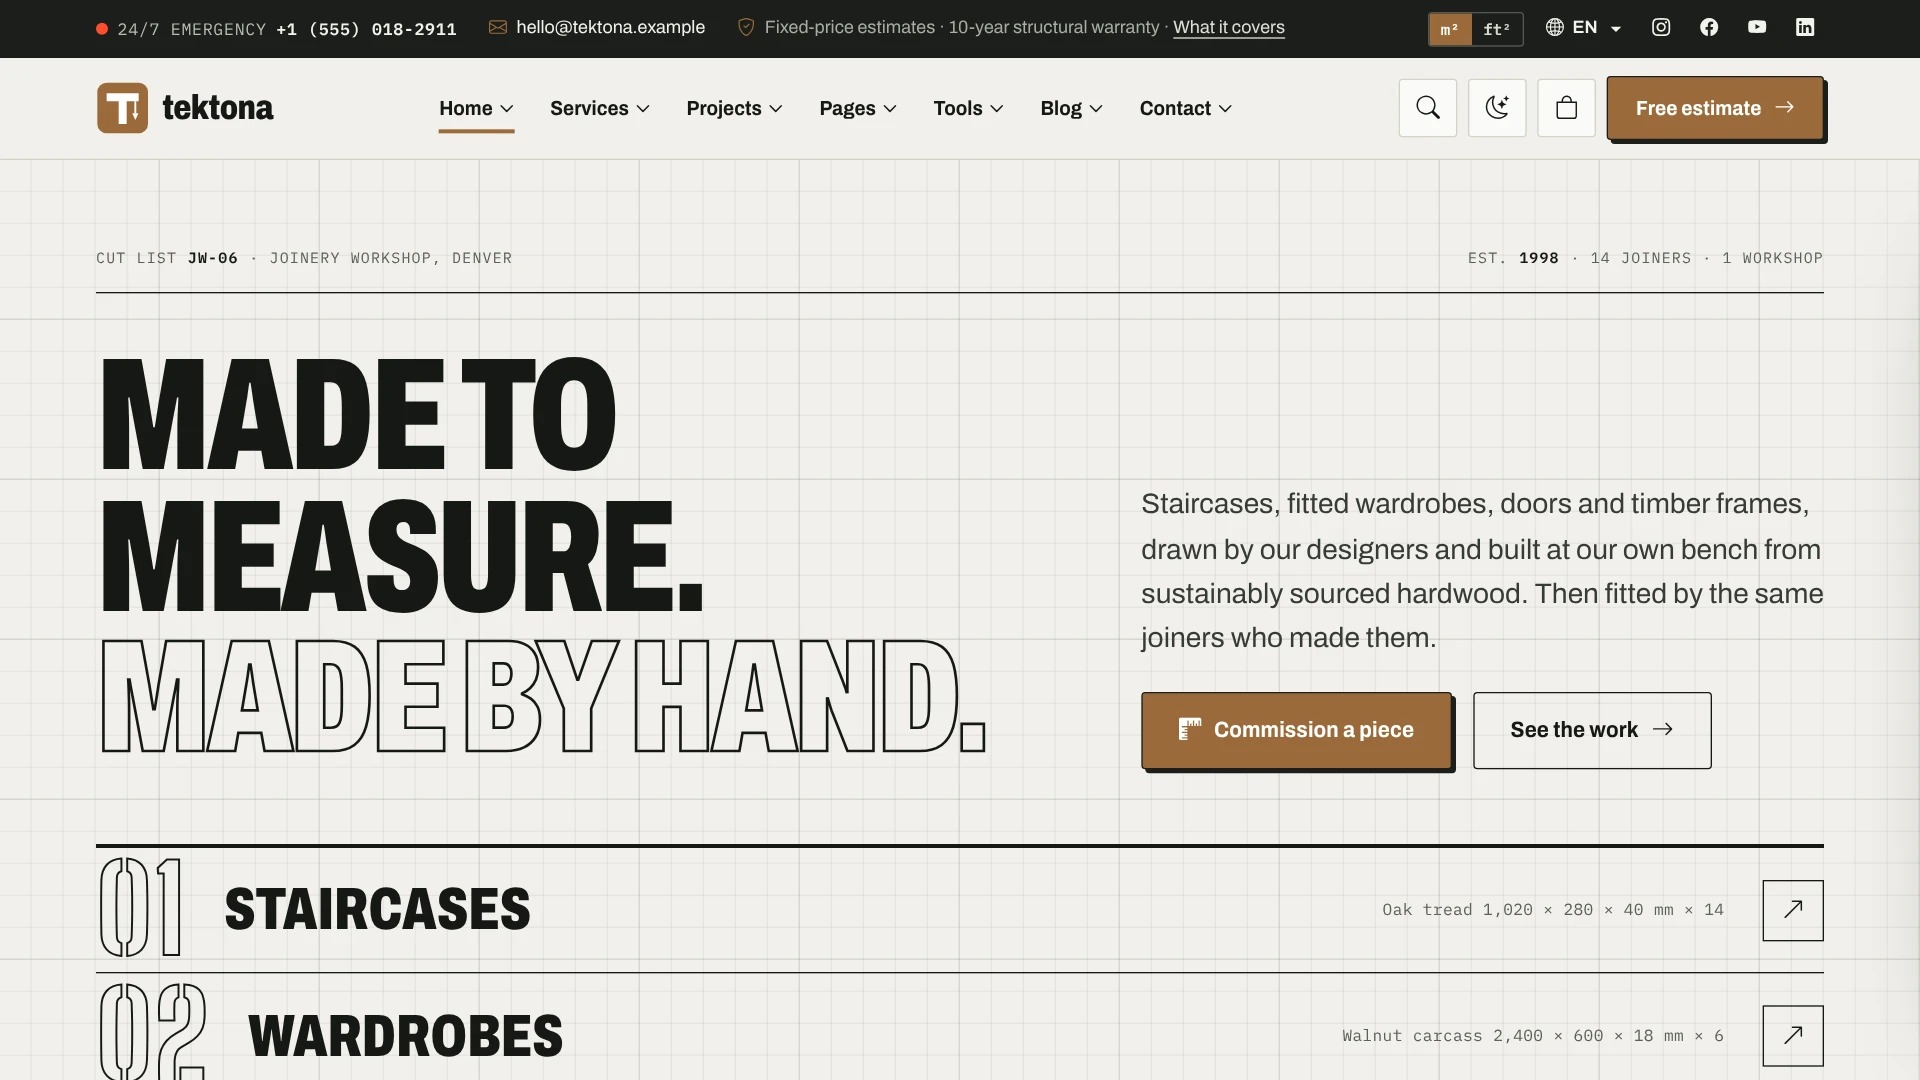Click the MADE BY HAND outlined heading

[544, 696]
